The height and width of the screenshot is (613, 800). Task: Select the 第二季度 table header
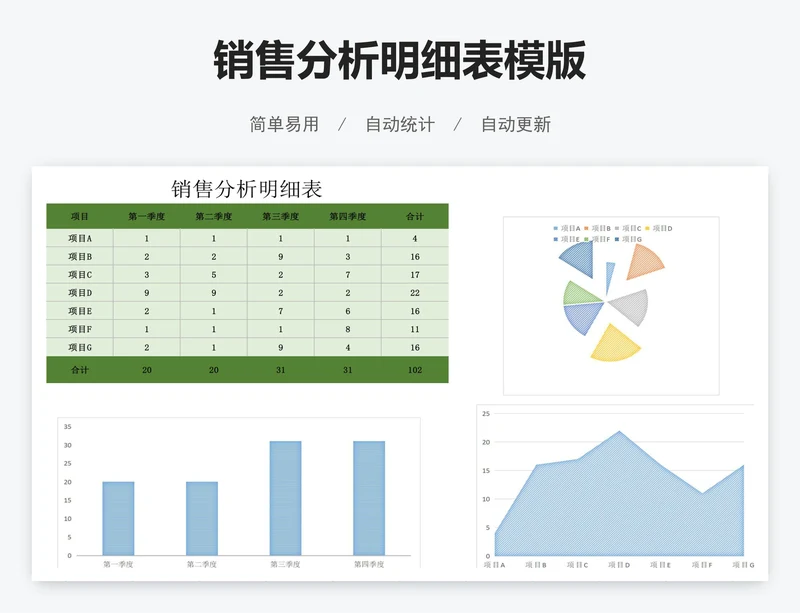[x=214, y=216]
